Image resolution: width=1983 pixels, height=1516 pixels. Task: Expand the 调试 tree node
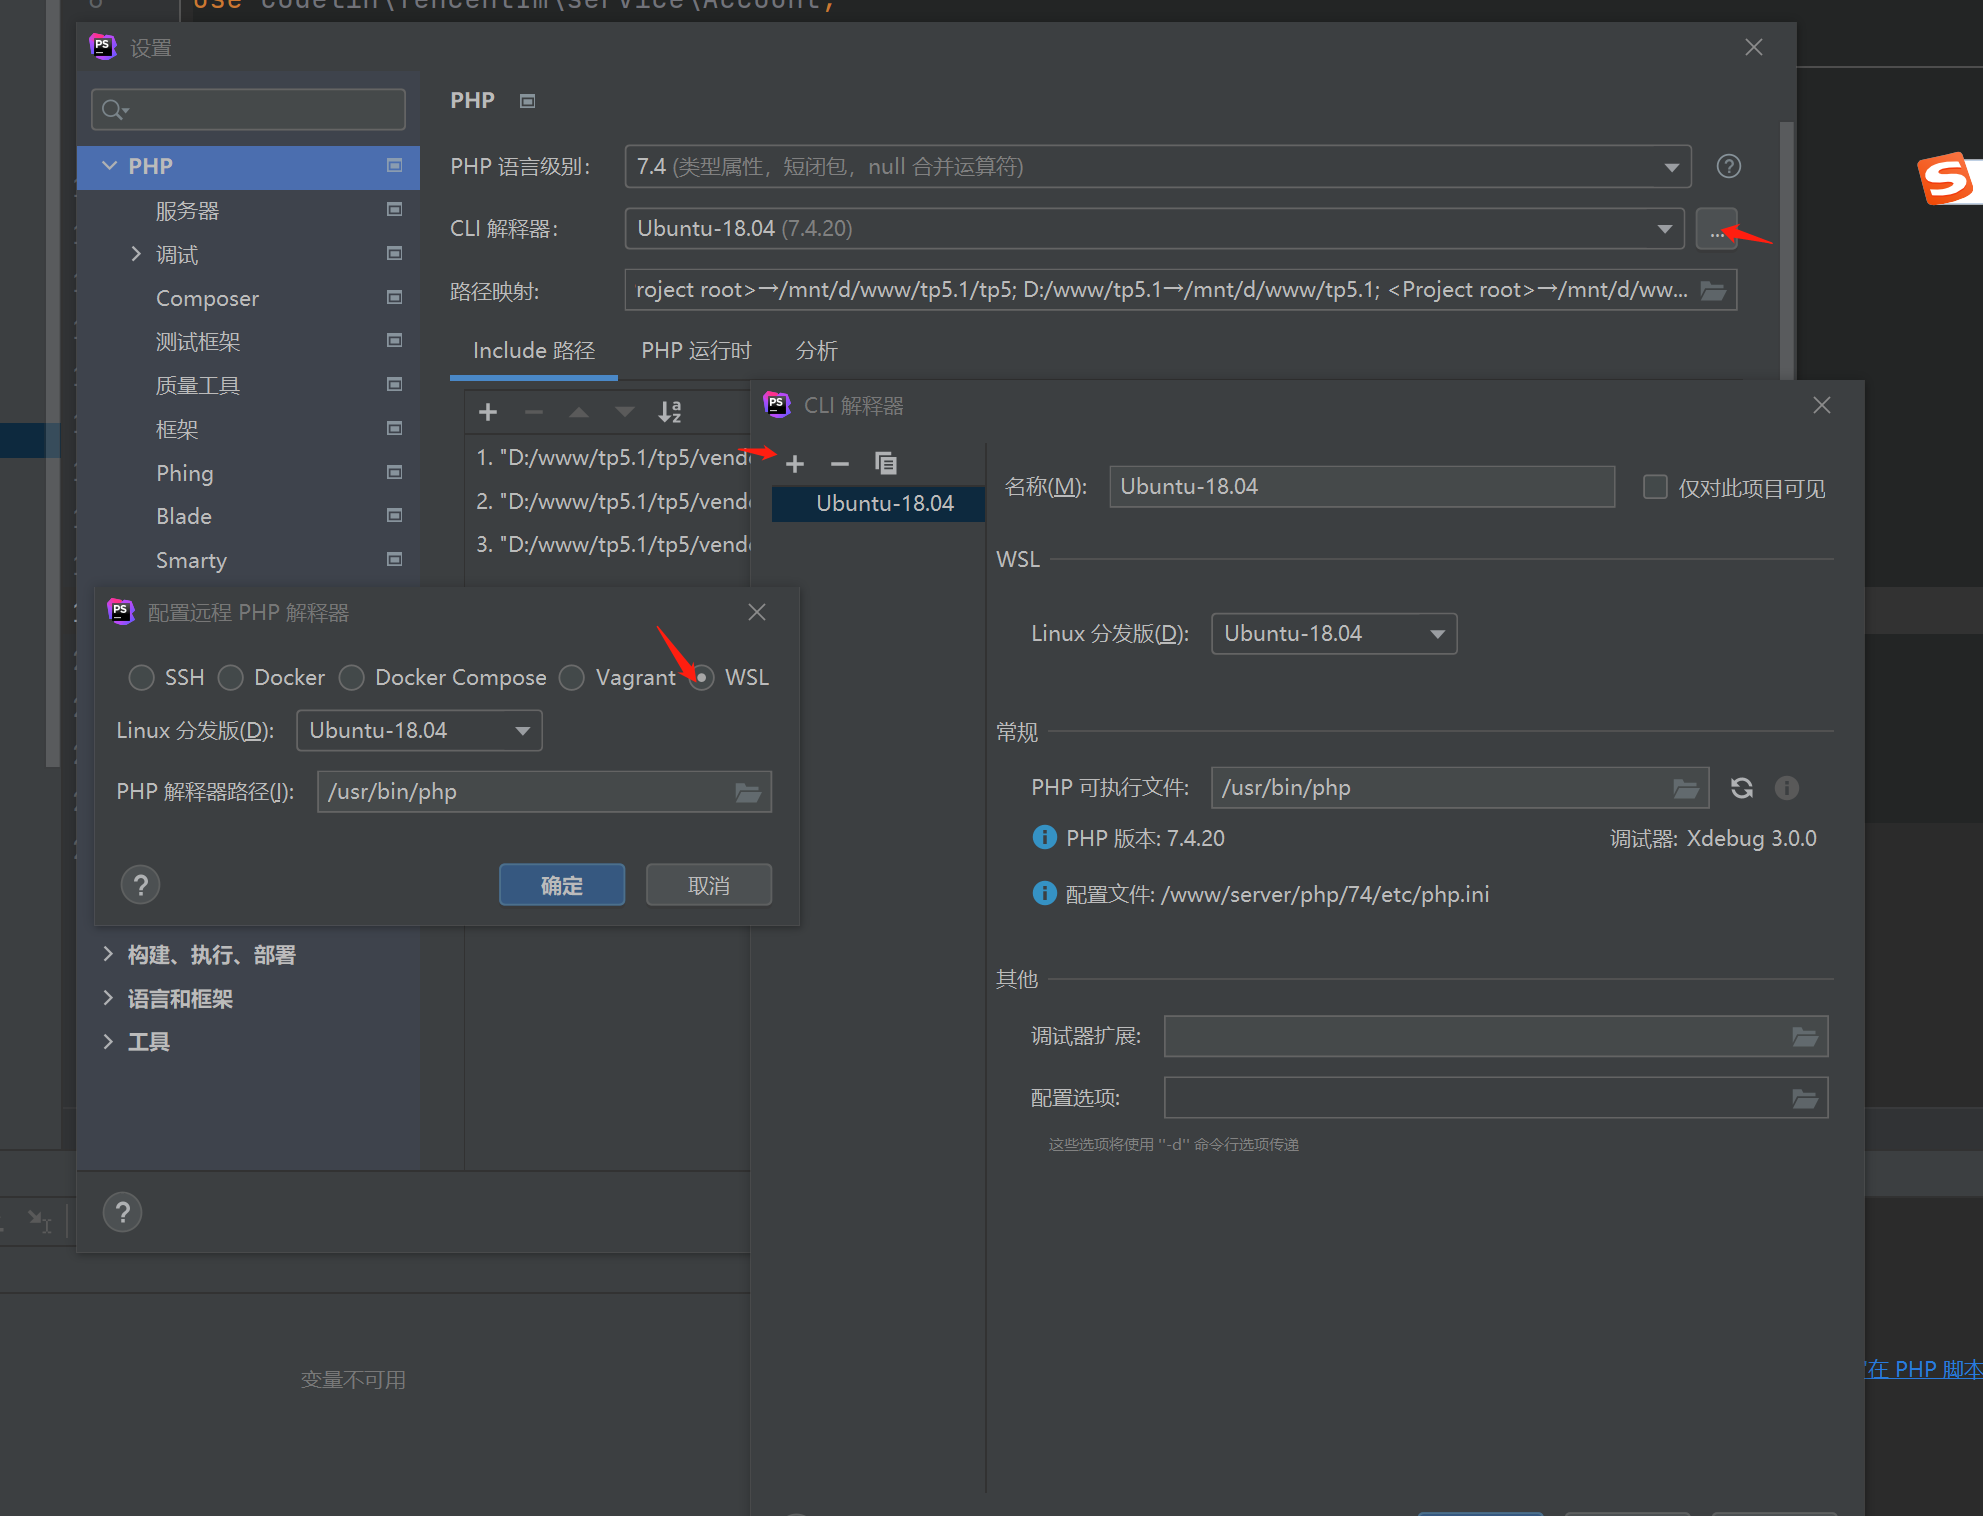click(136, 254)
